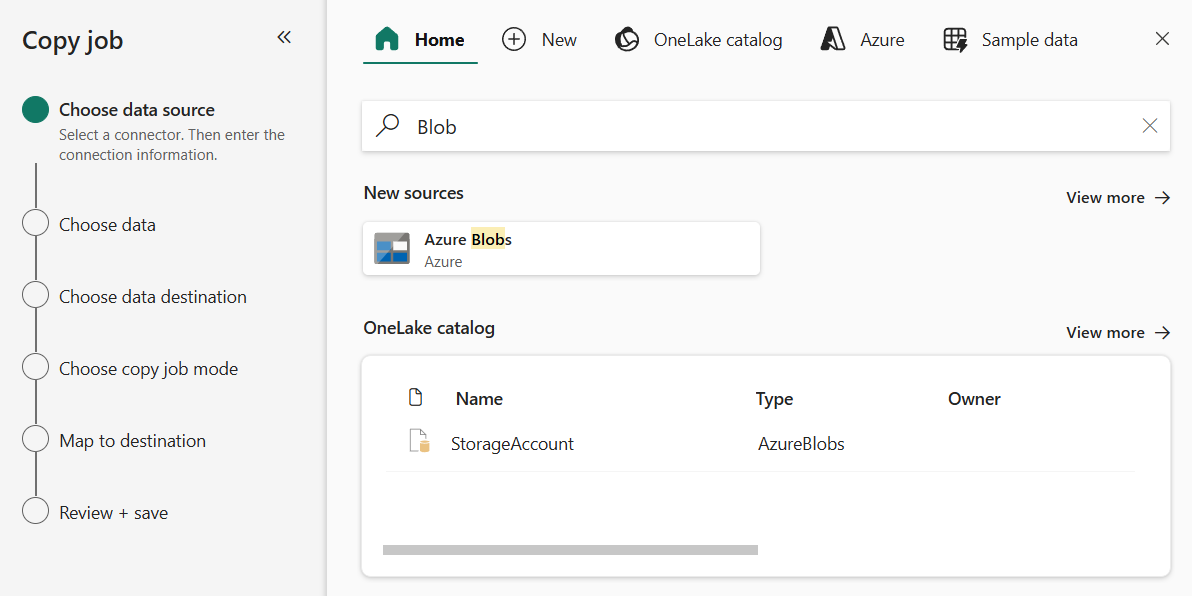Screen dimensions: 1192x596
Task: Select the Choose data step circle
Action: [x=35, y=224]
